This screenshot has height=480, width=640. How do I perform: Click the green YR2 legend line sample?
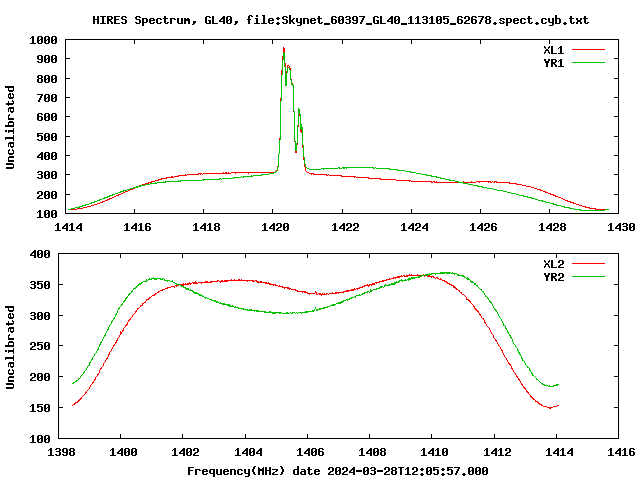[x=588, y=277]
